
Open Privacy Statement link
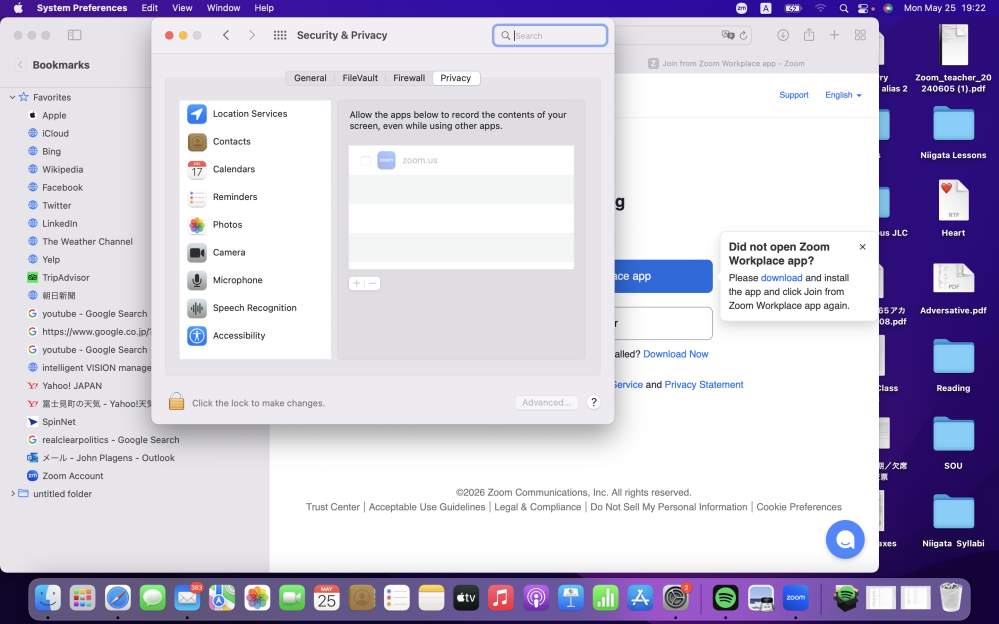coord(703,384)
